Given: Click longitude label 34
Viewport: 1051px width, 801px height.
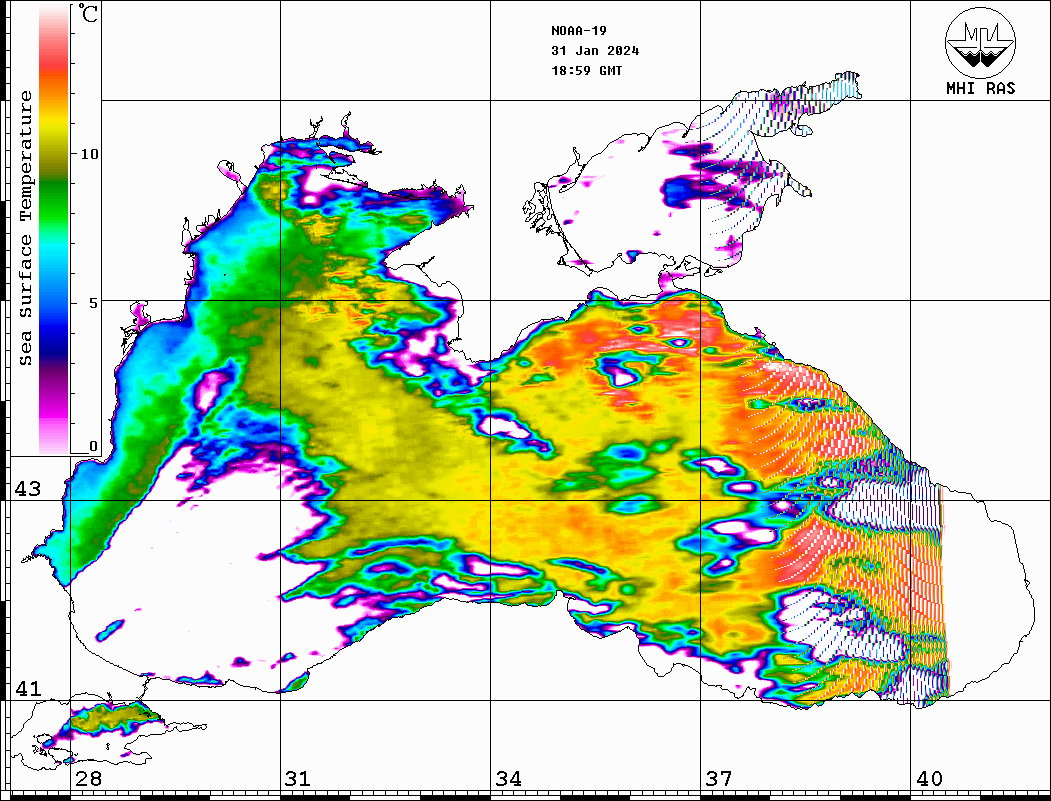Looking at the screenshot, I should click(508, 778).
